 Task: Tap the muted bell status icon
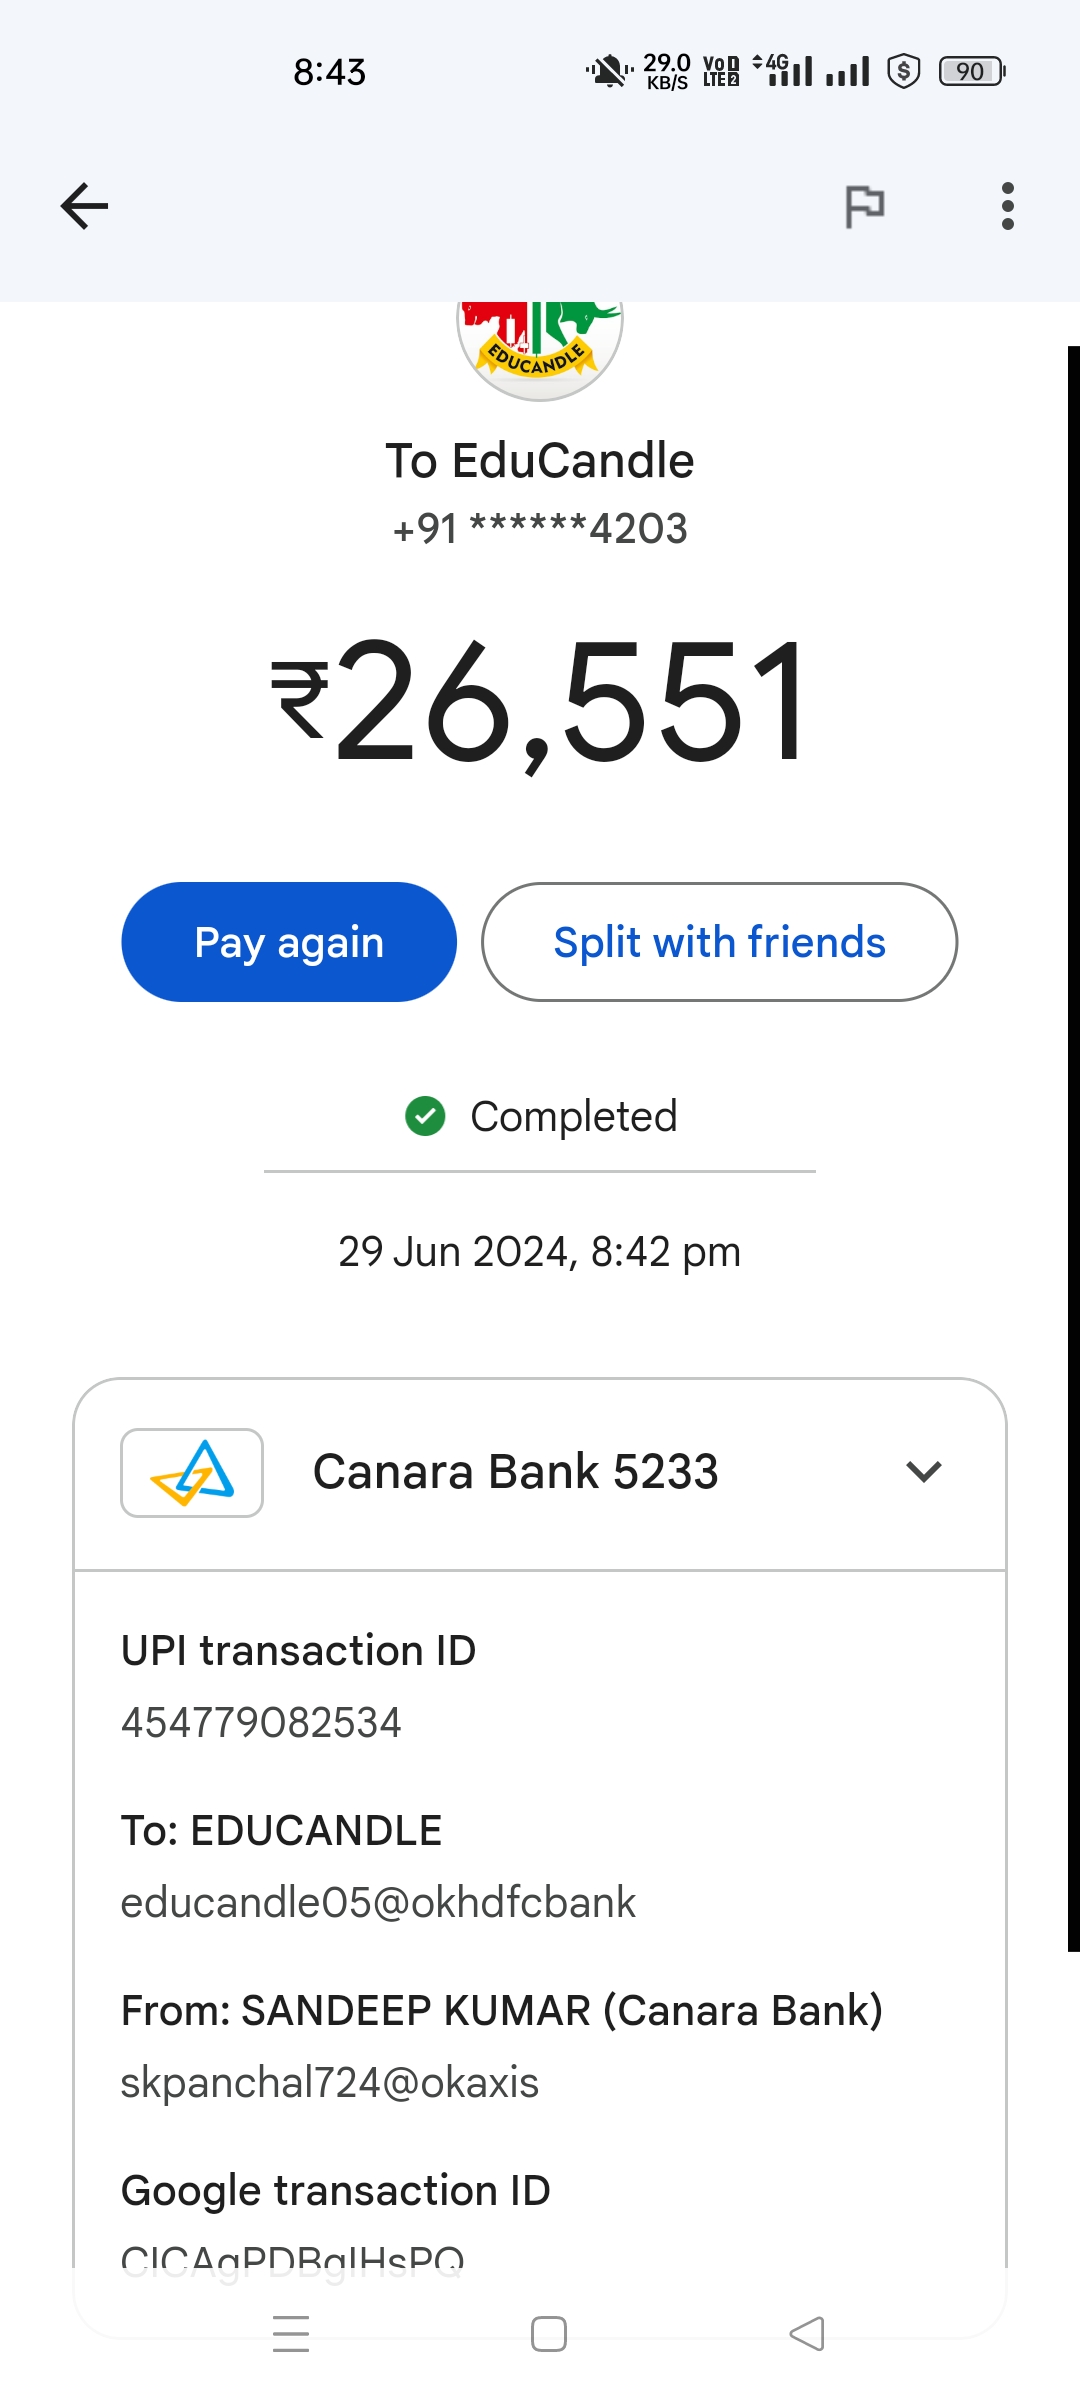[x=607, y=72]
